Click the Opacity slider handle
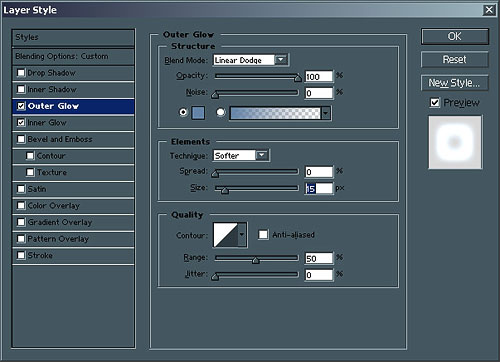 [298, 78]
